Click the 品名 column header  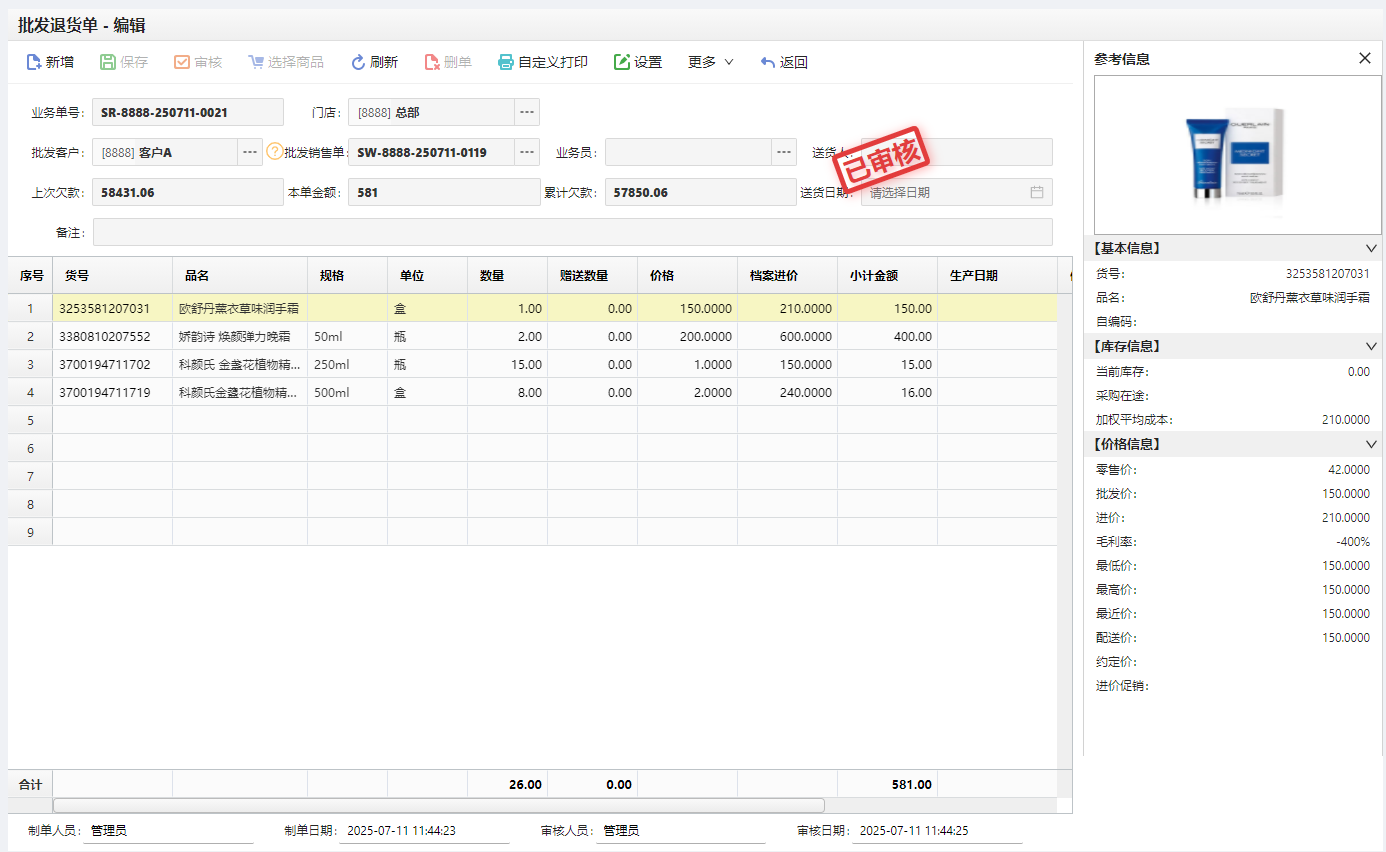tap(240, 276)
